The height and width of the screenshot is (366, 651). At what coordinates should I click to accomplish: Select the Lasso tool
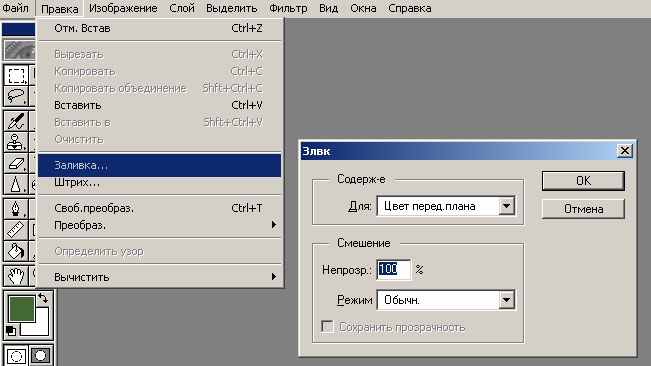(16, 96)
